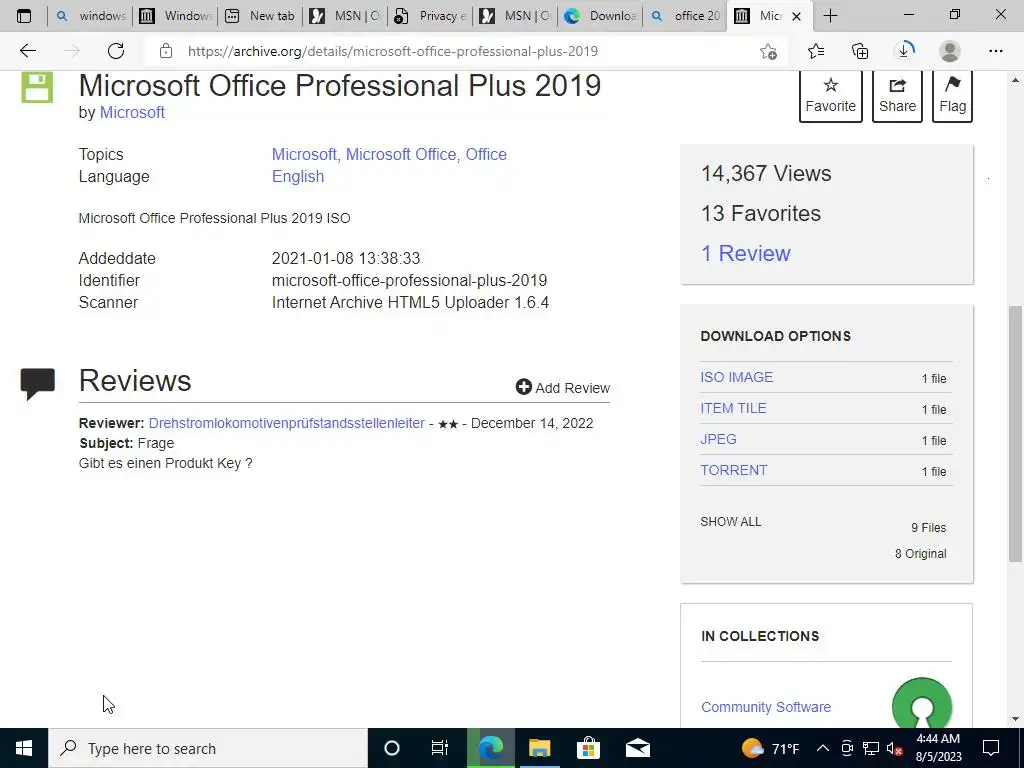
Task: Open the Microsoft author link
Action: click(132, 112)
